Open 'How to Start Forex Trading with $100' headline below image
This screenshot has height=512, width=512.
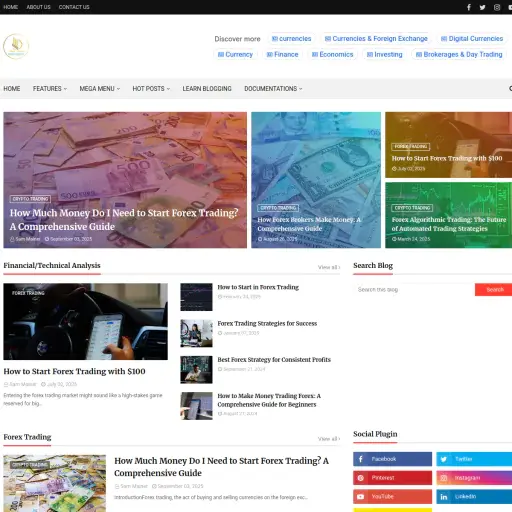74,371
